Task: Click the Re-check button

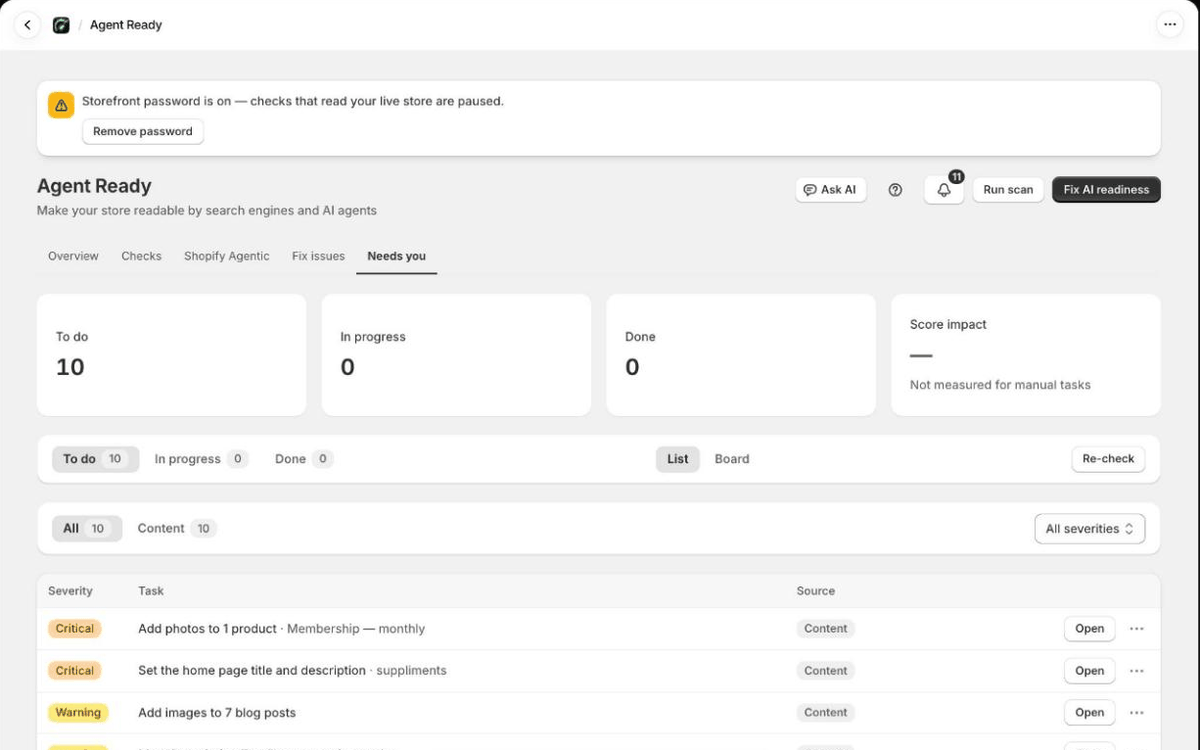Action: pos(1108,459)
